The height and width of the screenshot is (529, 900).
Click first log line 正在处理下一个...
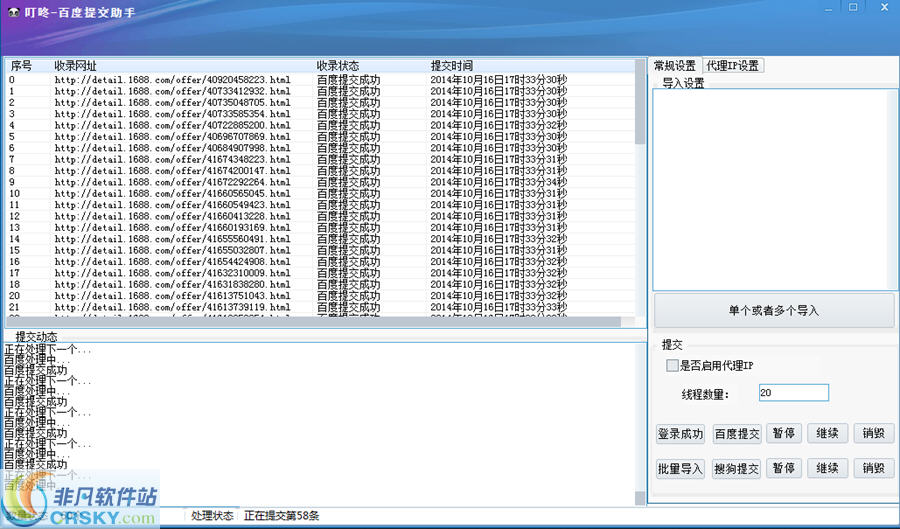[48, 349]
